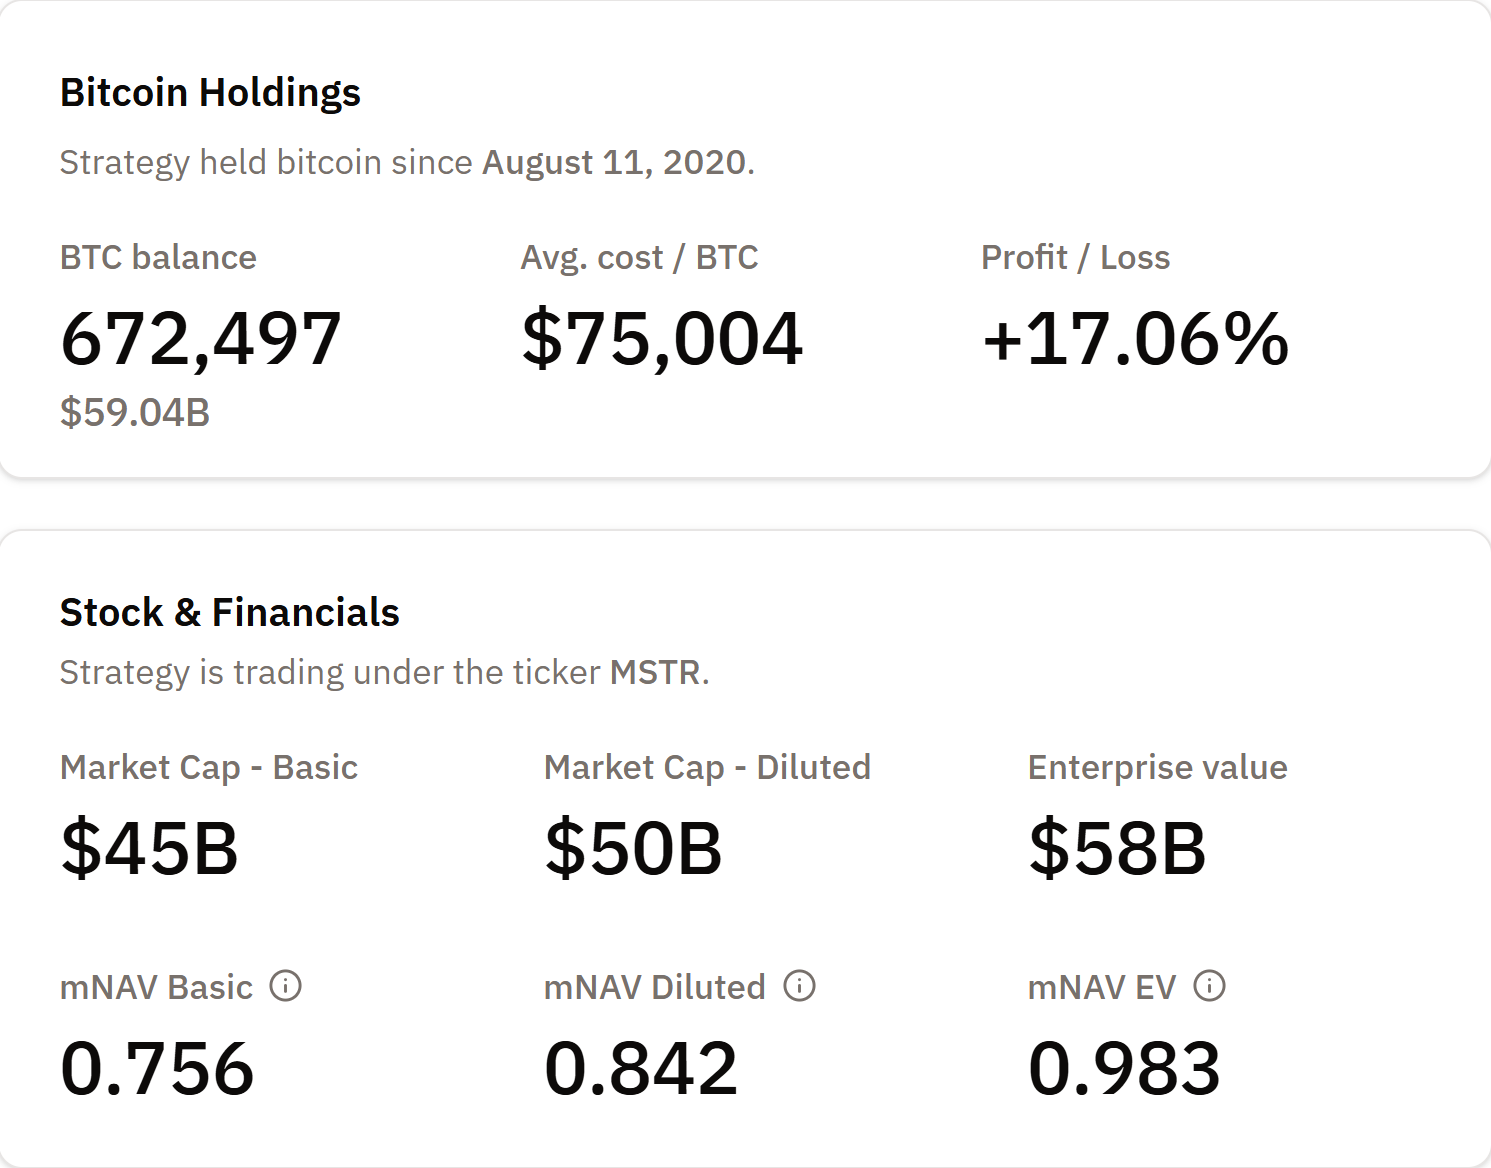1491x1168 pixels.
Task: Click the $45B market cap figure
Action: pos(150,849)
